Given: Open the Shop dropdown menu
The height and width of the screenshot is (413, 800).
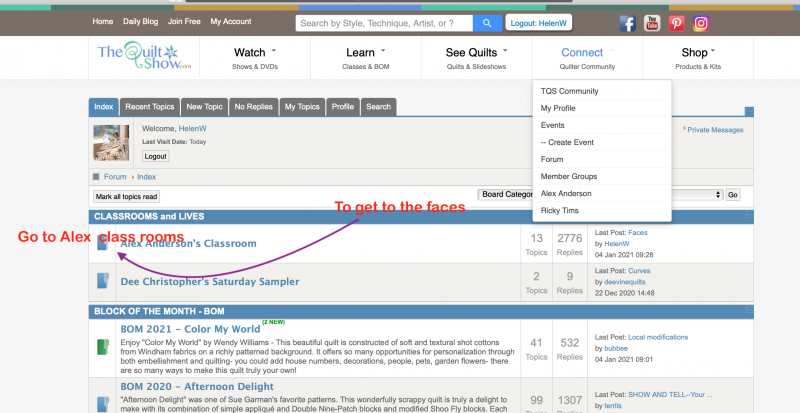Looking at the screenshot, I should click(x=699, y=53).
